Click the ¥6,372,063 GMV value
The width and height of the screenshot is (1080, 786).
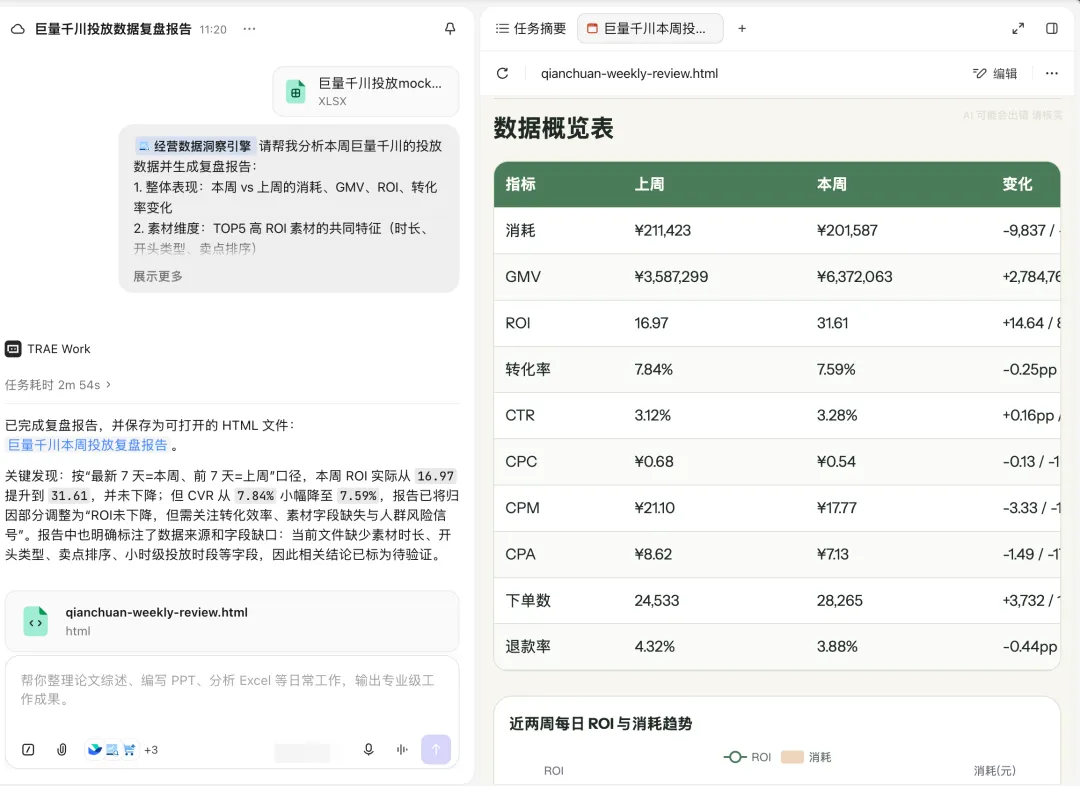point(854,276)
